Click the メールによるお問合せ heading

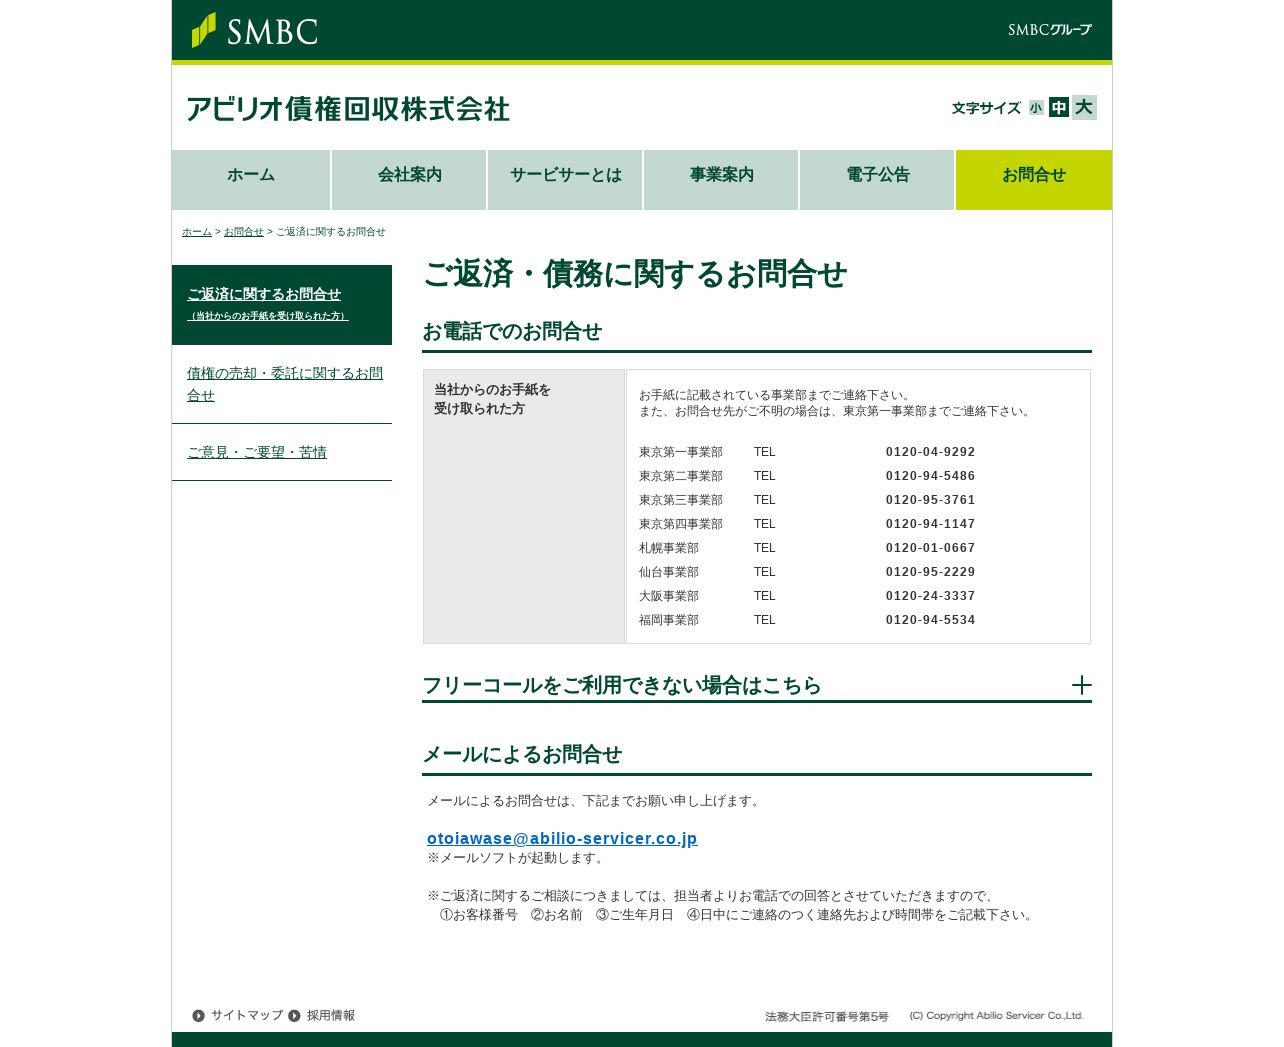[522, 754]
